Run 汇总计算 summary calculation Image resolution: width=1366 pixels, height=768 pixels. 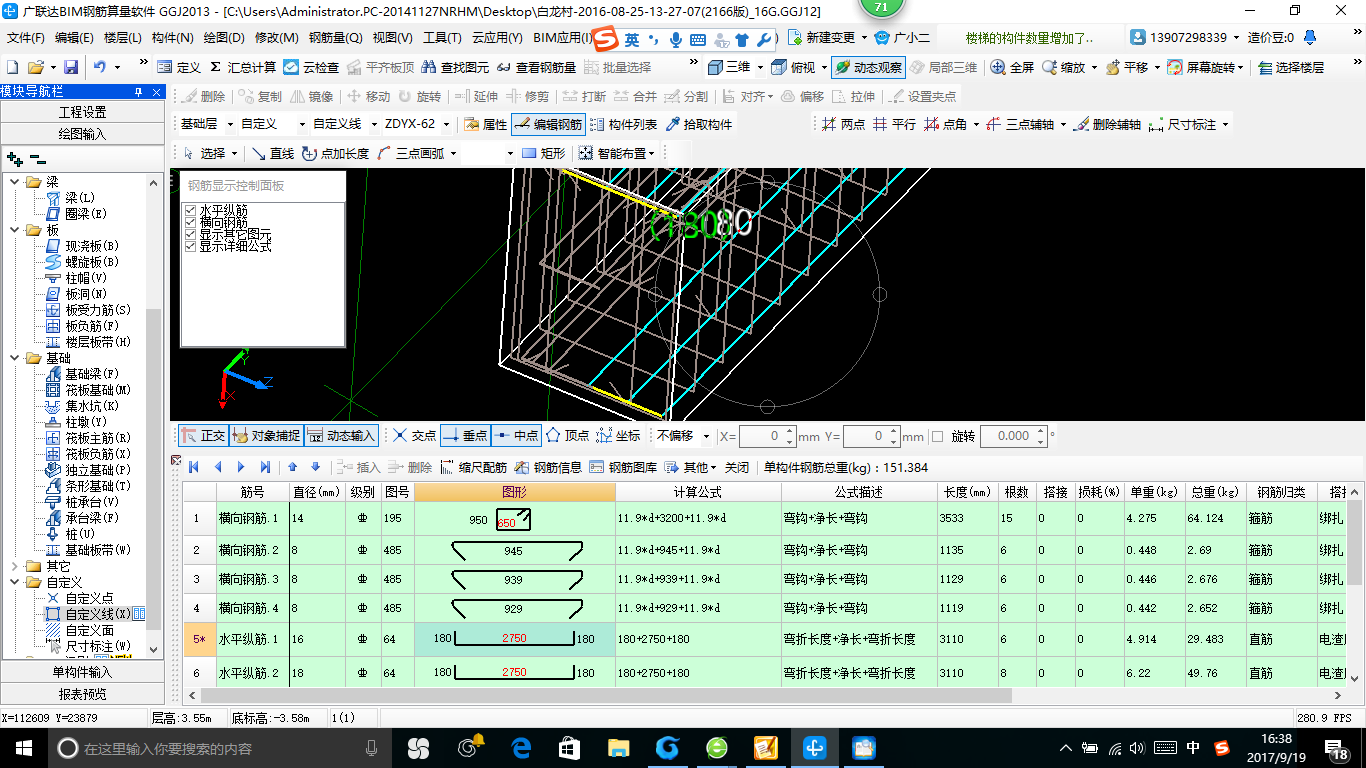pos(242,67)
